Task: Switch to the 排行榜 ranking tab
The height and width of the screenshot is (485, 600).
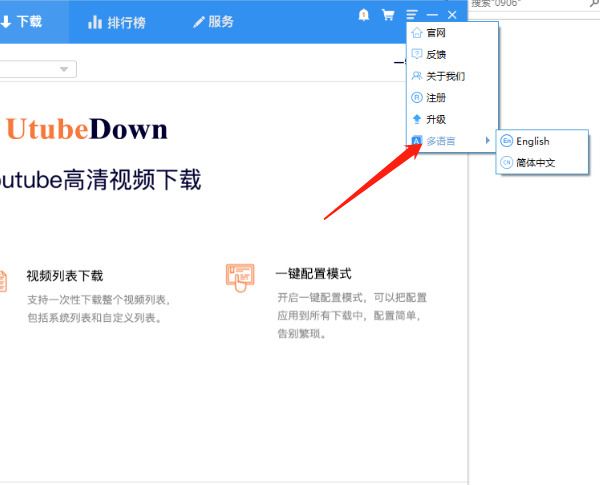Action: point(117,22)
